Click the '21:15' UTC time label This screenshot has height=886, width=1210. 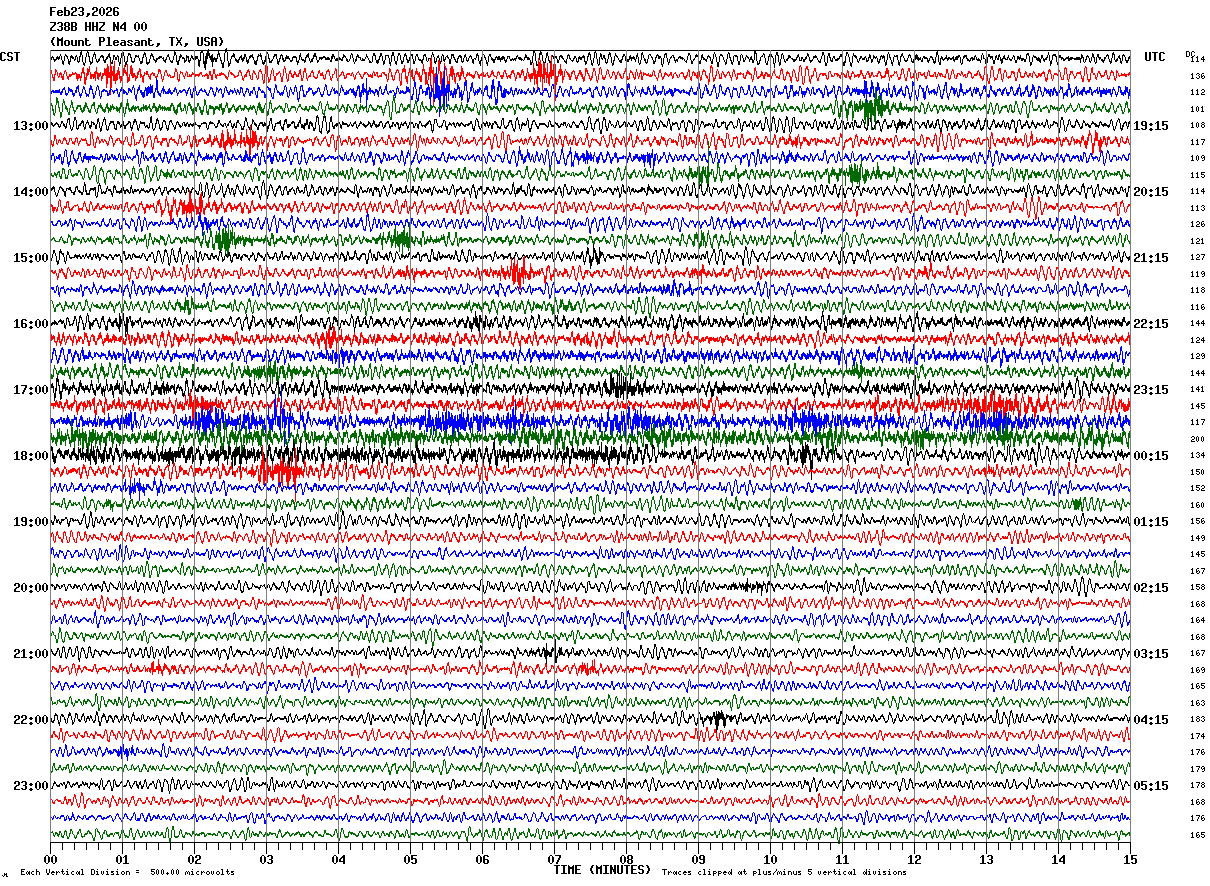coord(1151,258)
